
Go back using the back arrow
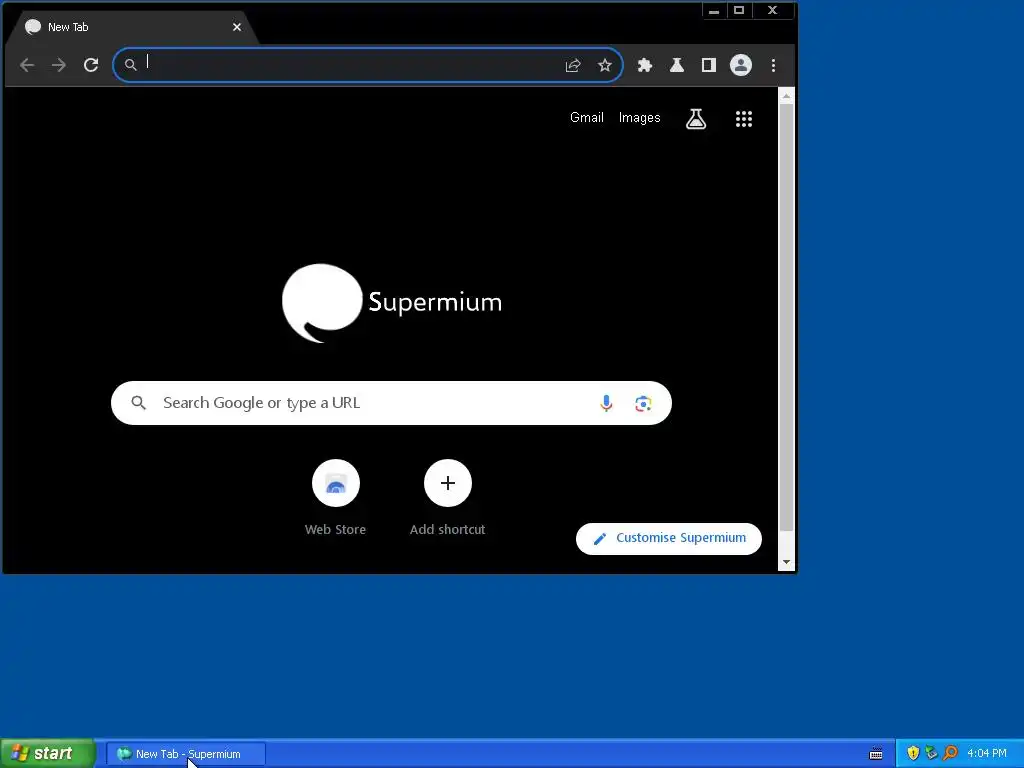point(27,65)
